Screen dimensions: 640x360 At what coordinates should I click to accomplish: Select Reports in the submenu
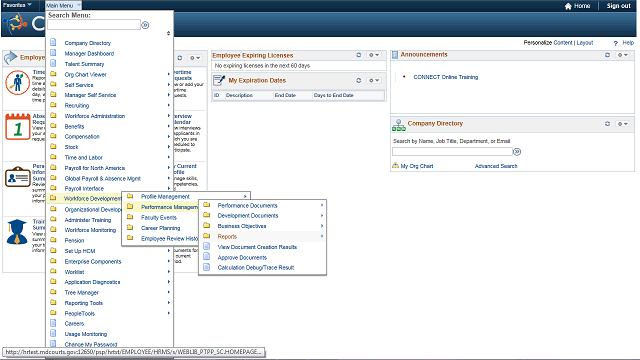[x=227, y=236]
